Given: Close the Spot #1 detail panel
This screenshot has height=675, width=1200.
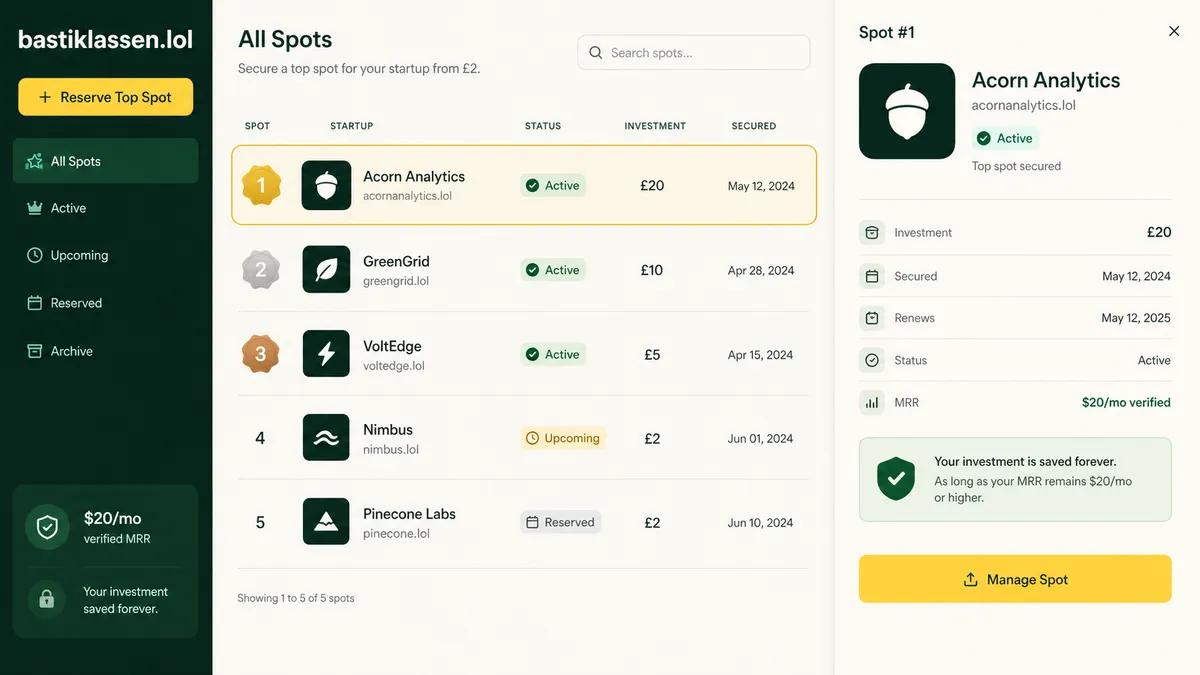Looking at the screenshot, I should click(1174, 31).
